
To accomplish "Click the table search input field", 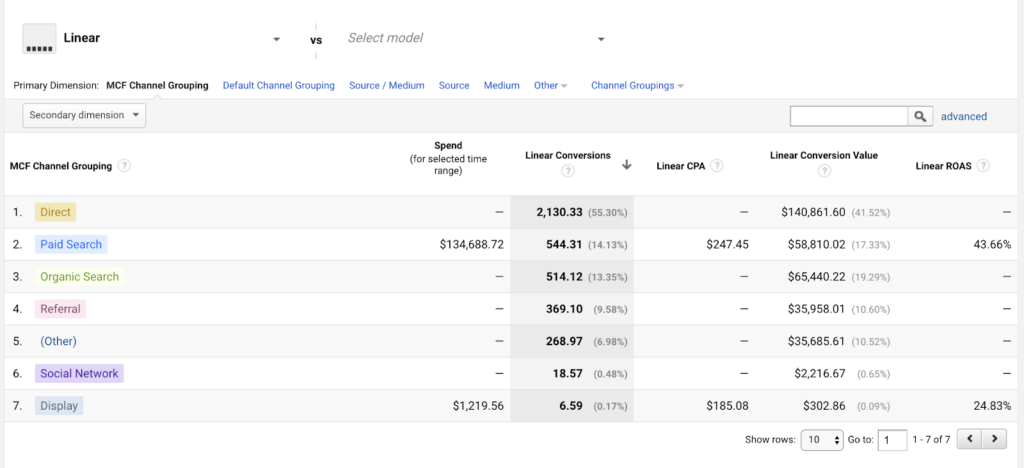I will (x=849, y=116).
